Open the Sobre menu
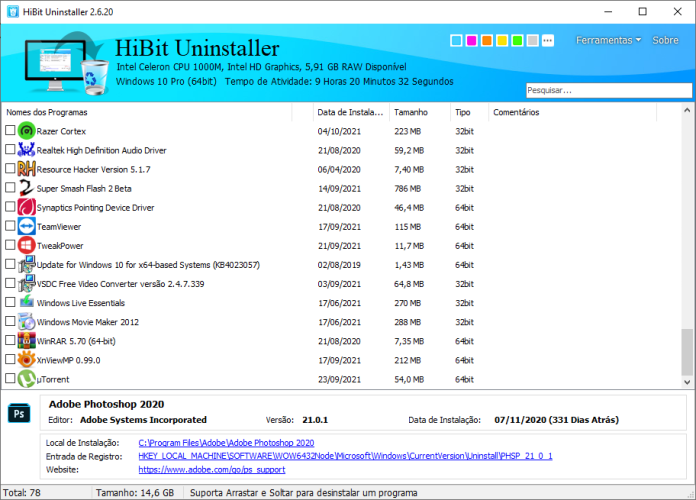Screen dimensions: 696x500 point(665,40)
